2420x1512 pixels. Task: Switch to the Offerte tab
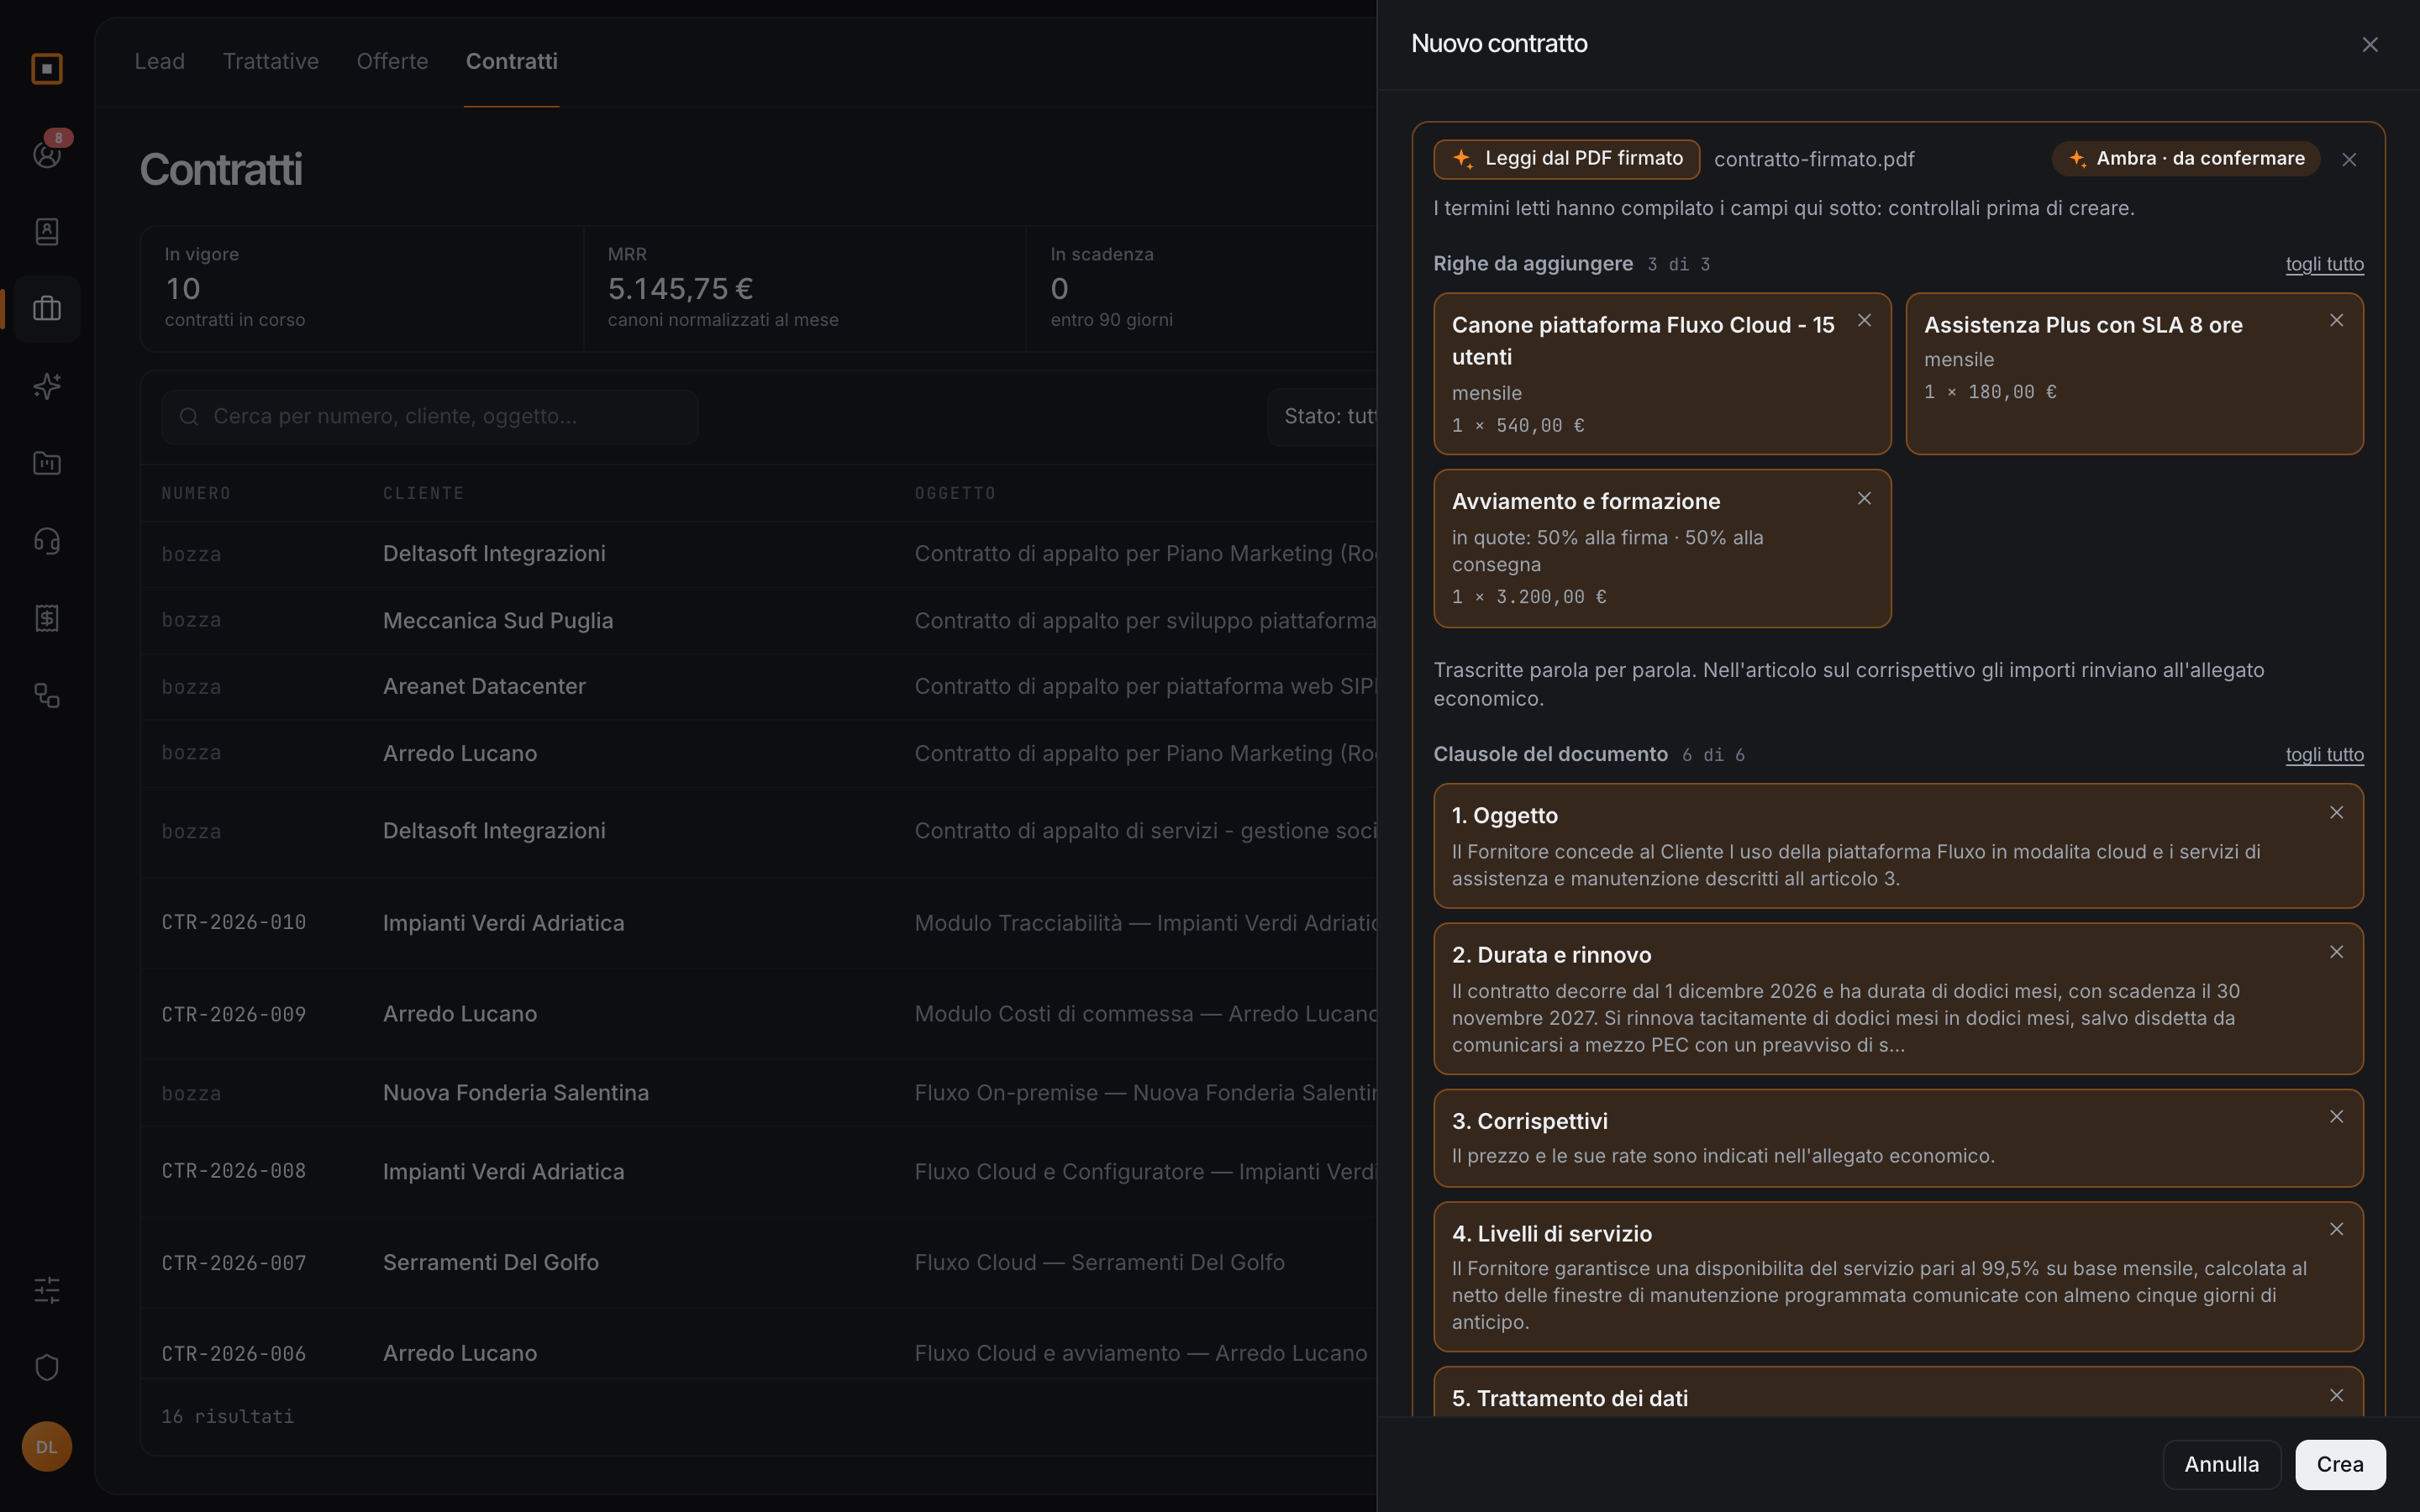[x=392, y=61]
